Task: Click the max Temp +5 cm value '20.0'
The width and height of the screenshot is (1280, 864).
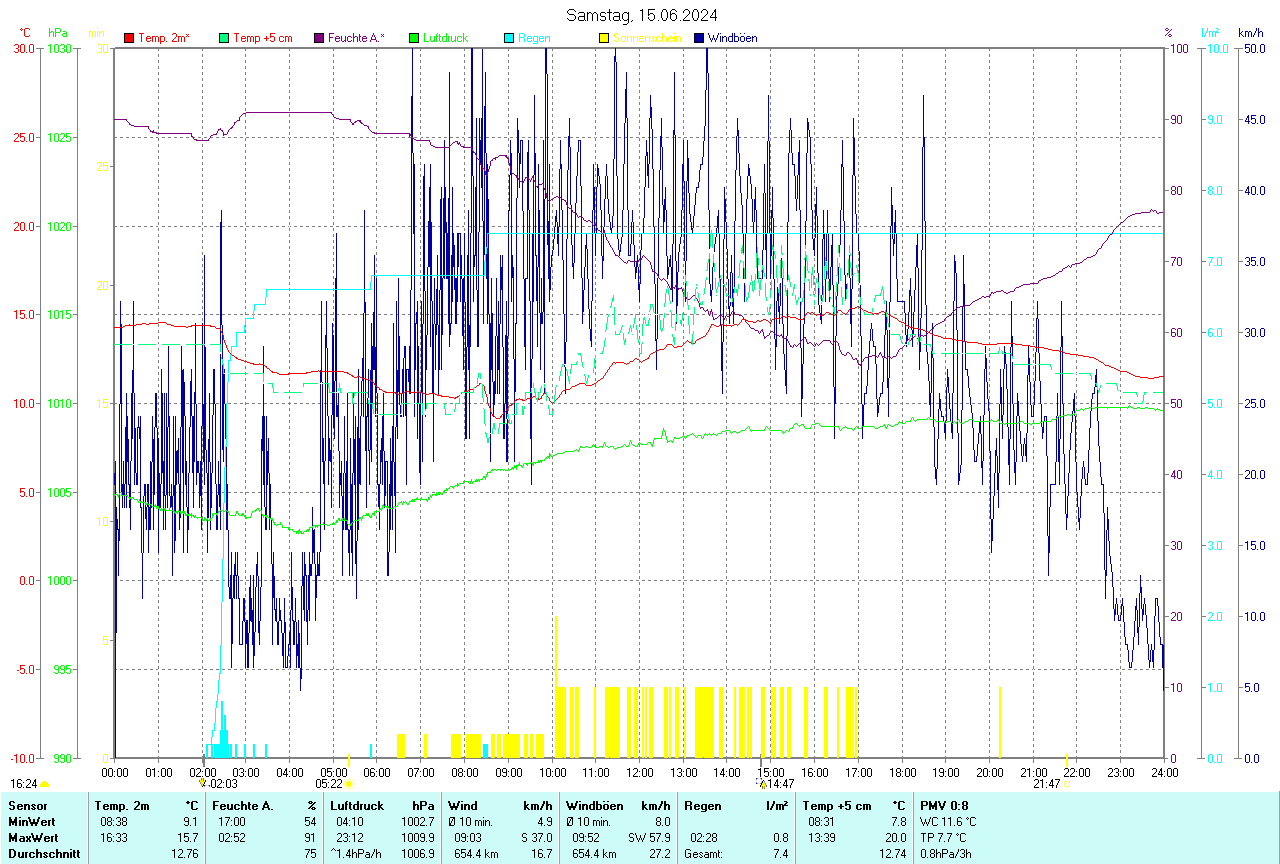Action: [x=894, y=838]
